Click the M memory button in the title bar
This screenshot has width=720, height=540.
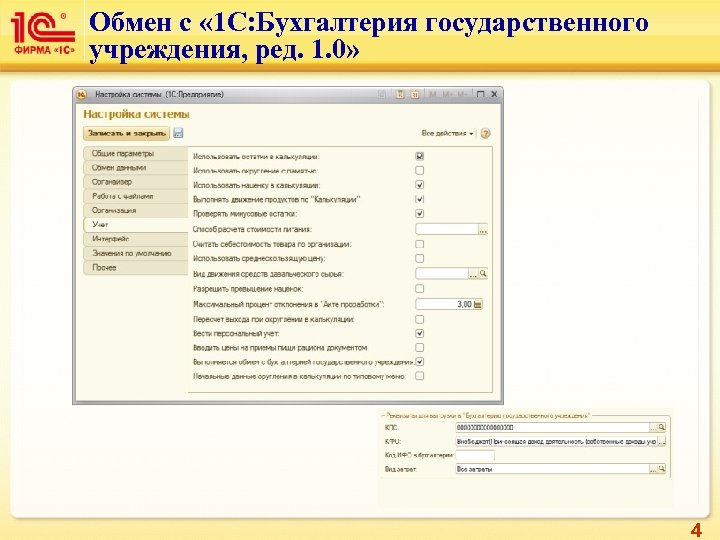(x=432, y=94)
